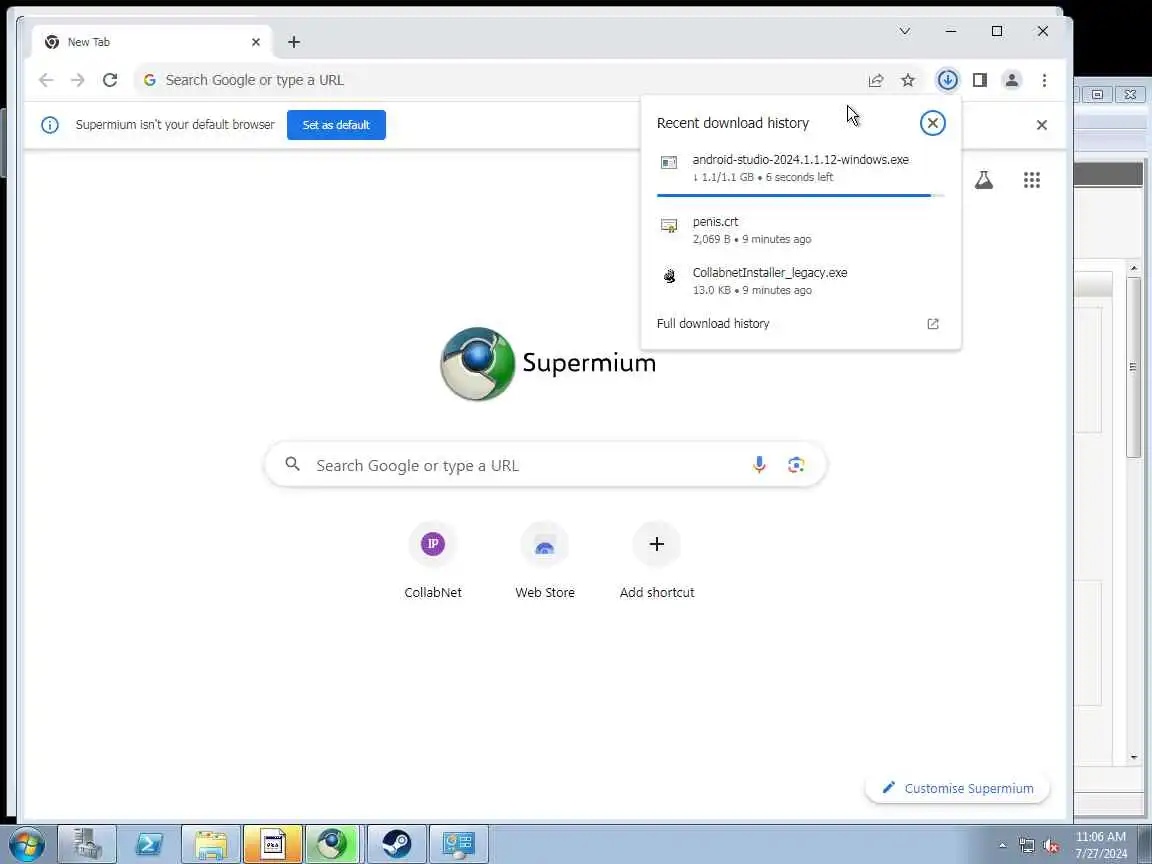Open Steam from the taskbar
Image resolution: width=1152 pixels, height=864 pixels.
397,844
